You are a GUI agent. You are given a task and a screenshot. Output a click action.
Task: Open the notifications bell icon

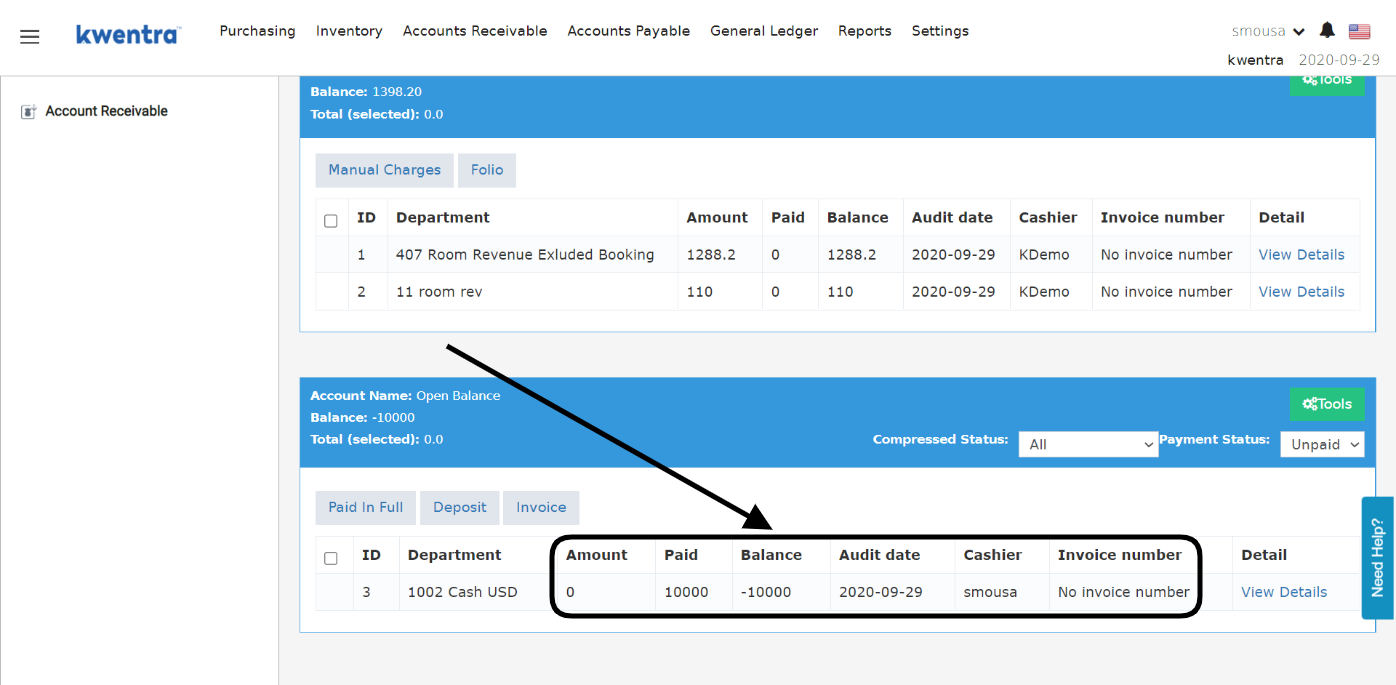(x=1327, y=30)
